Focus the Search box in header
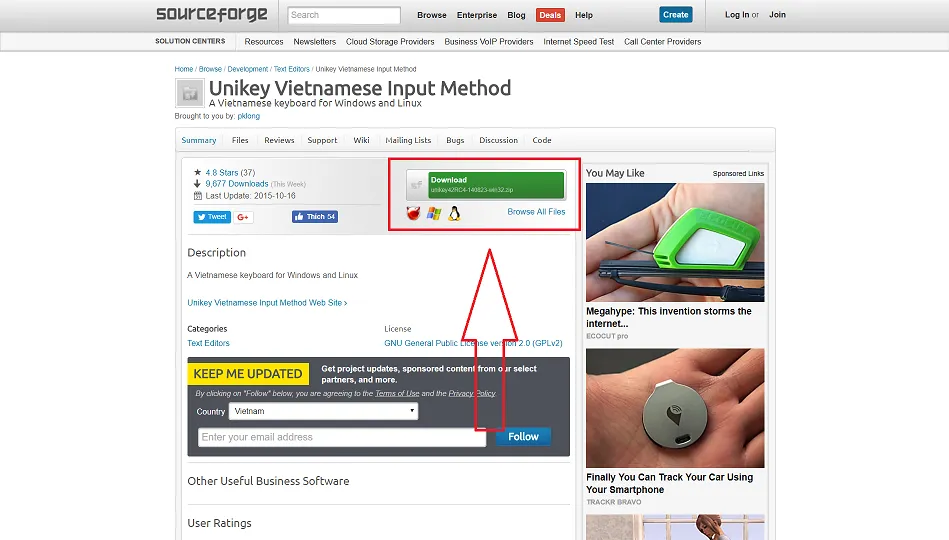 pos(344,15)
